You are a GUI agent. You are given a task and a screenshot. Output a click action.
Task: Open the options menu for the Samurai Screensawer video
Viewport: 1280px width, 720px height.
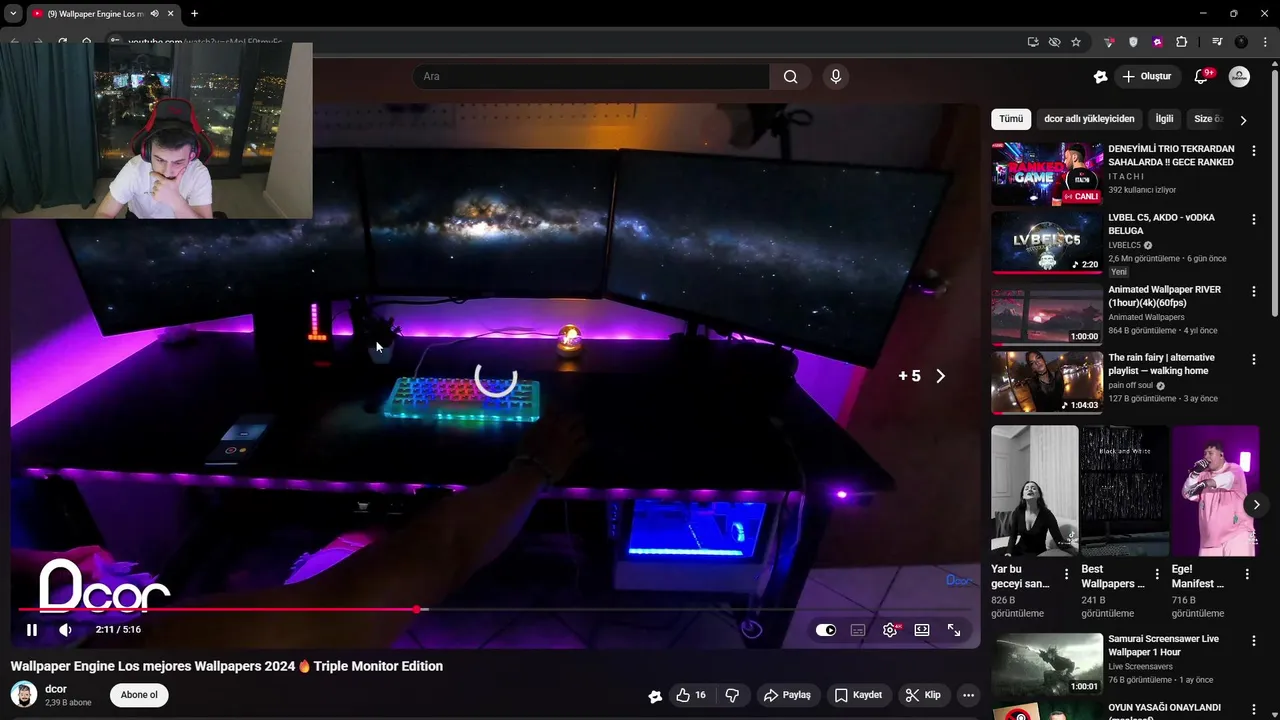coord(1253,641)
